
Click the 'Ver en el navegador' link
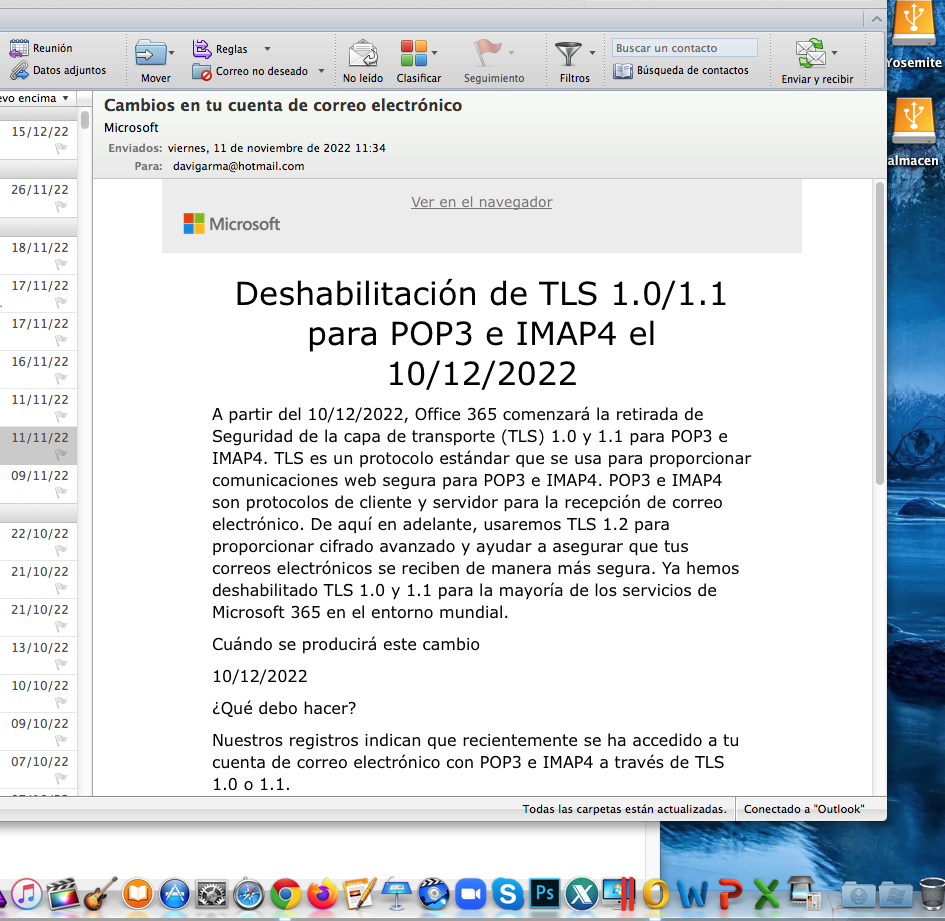(482, 202)
